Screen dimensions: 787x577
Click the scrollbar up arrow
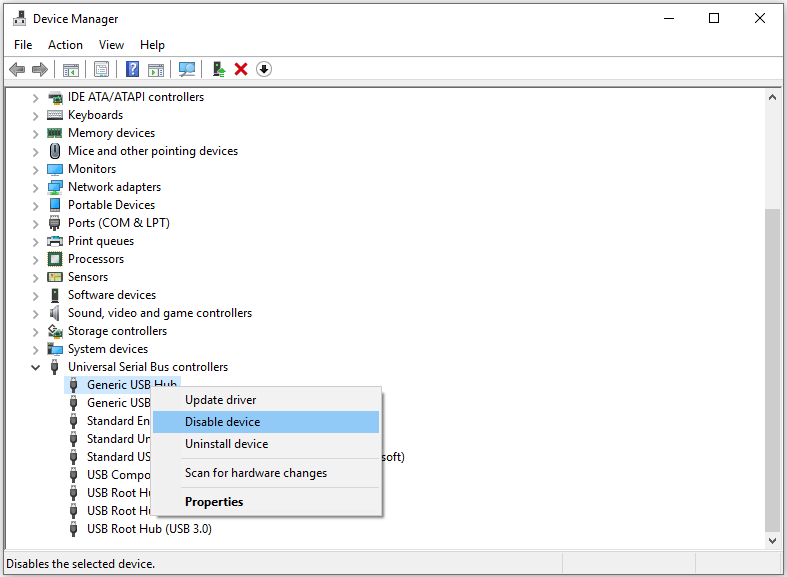772,97
